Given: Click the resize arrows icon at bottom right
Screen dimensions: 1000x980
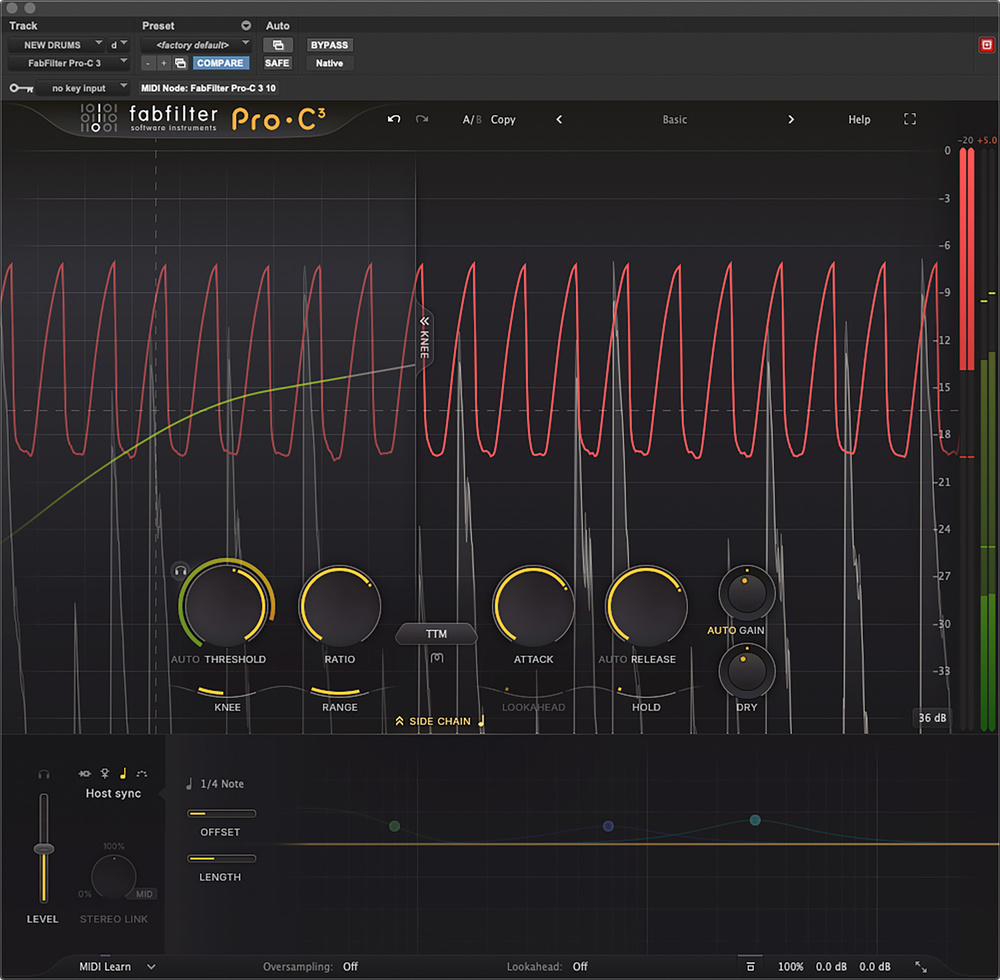Looking at the screenshot, I should [x=921, y=967].
